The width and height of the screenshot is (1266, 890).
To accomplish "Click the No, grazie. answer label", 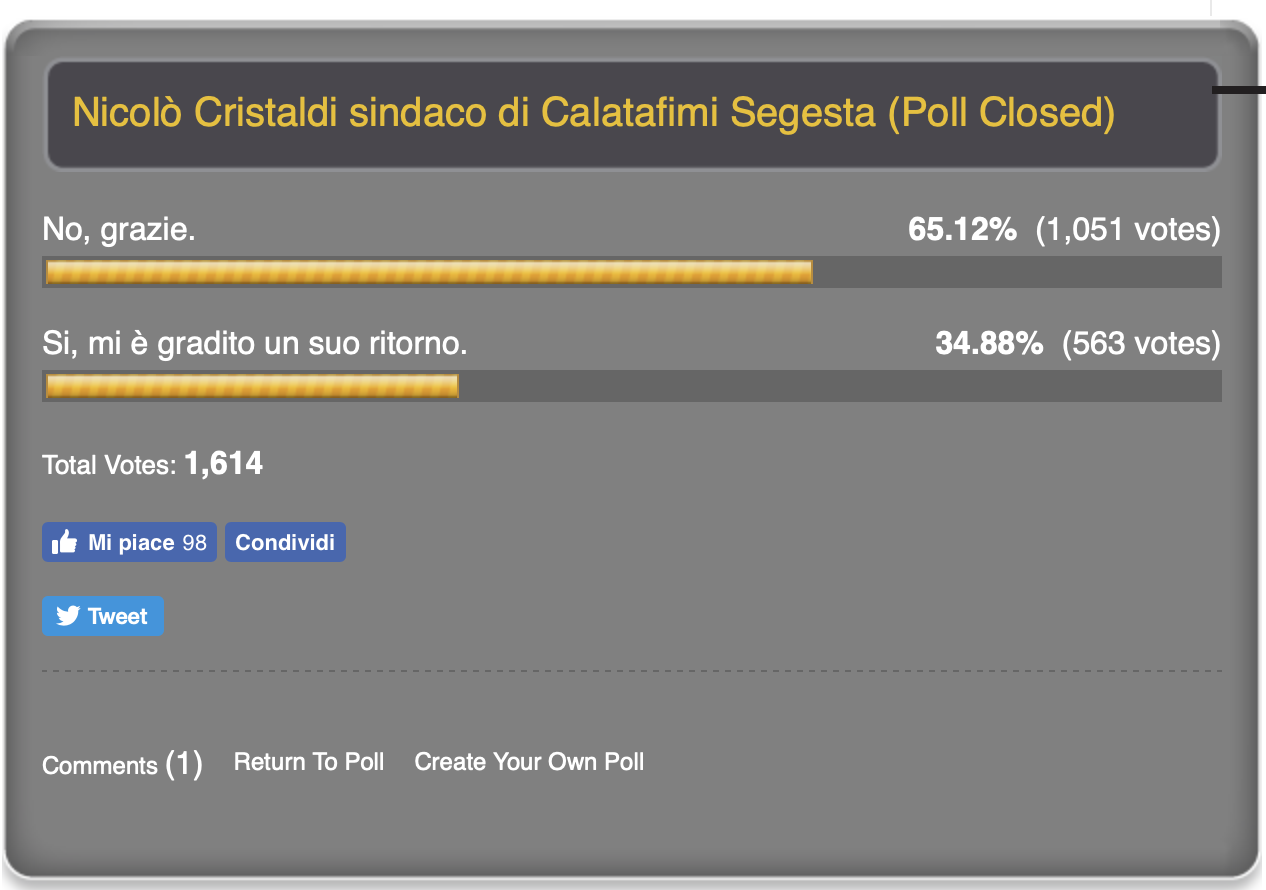I will click(119, 231).
